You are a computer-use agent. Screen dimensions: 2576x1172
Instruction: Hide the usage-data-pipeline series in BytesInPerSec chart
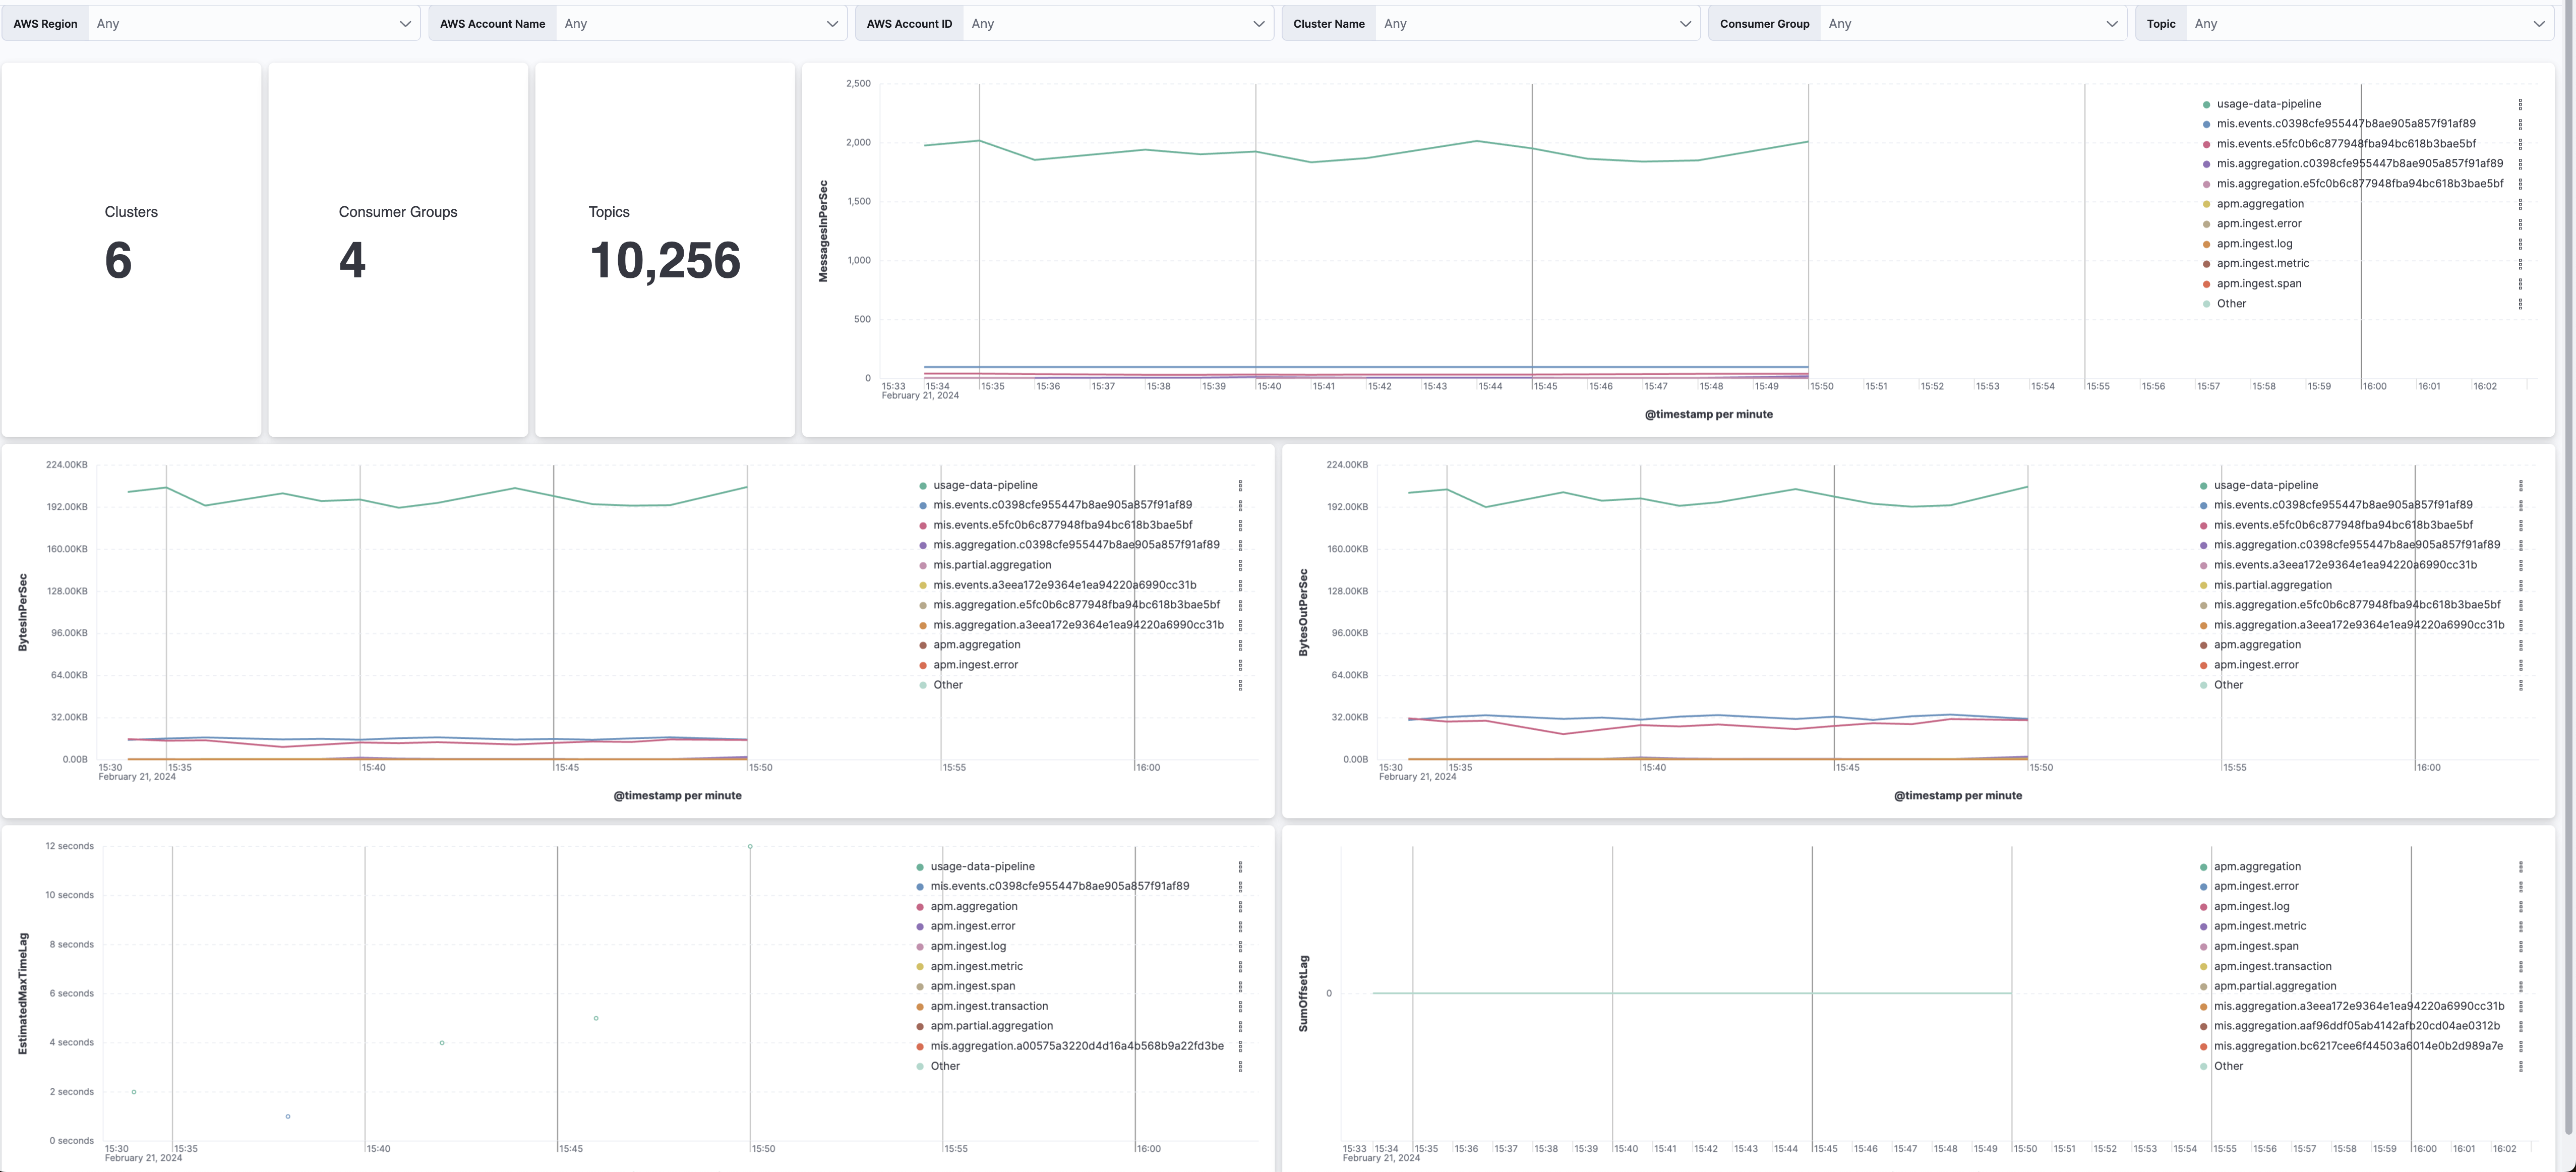click(x=984, y=484)
